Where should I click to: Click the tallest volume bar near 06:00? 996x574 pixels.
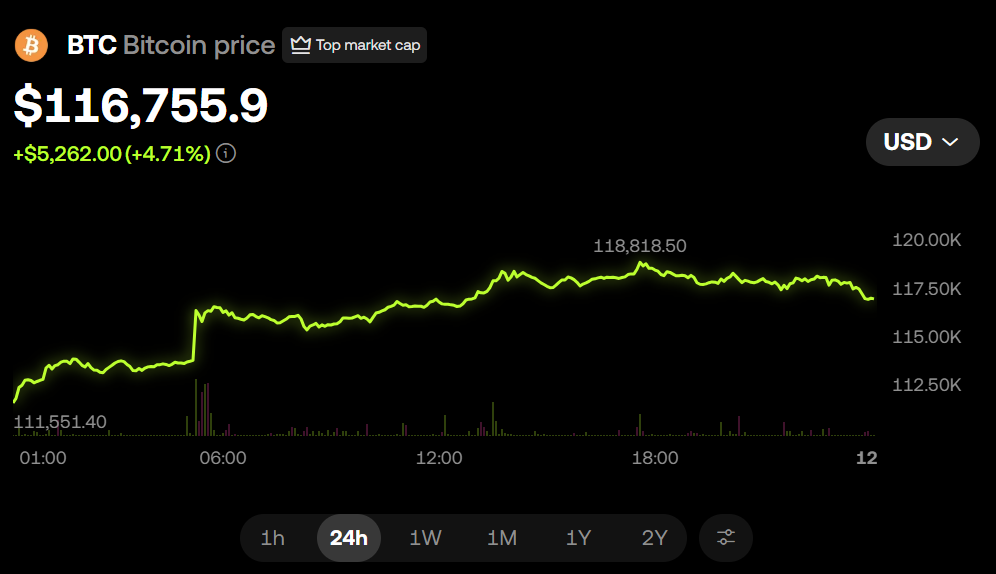[196, 407]
